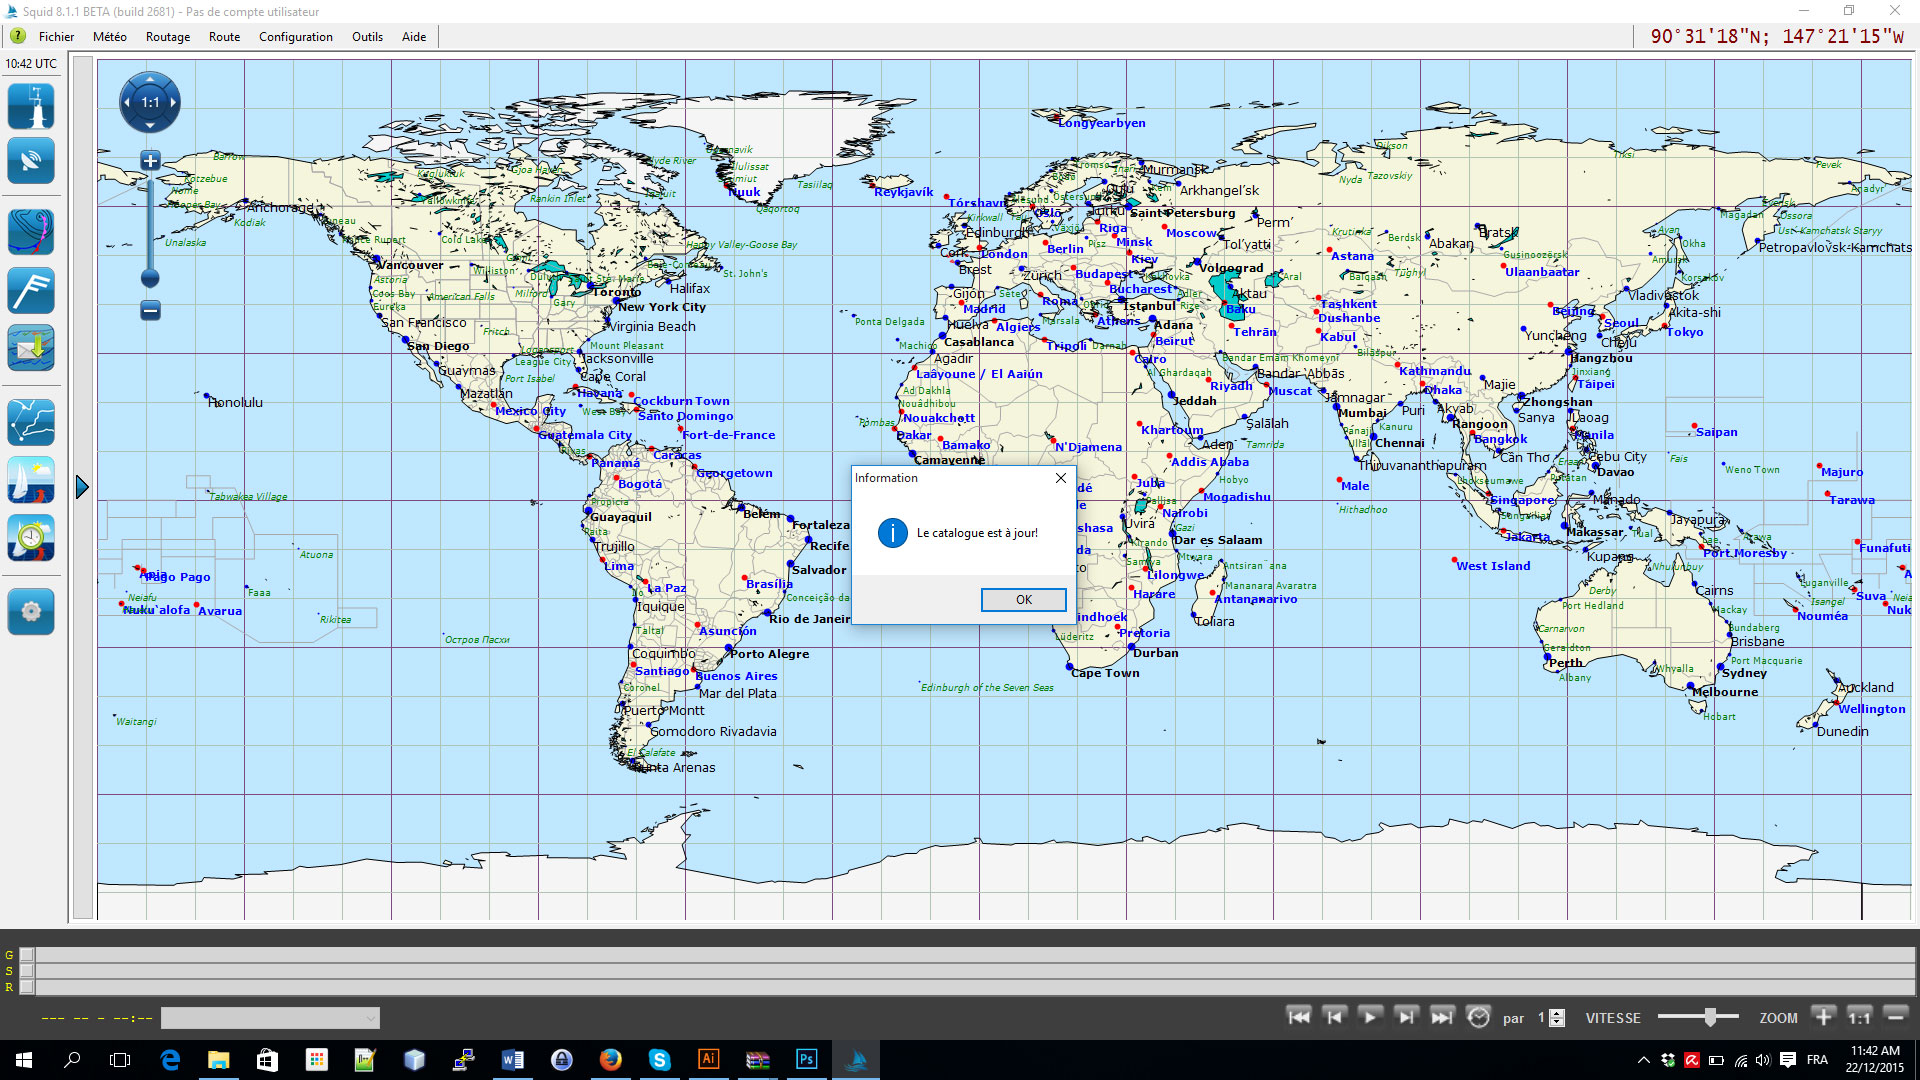This screenshot has width=1920, height=1080.
Task: Click the coordinates readout at top right
Action: (x=1777, y=36)
